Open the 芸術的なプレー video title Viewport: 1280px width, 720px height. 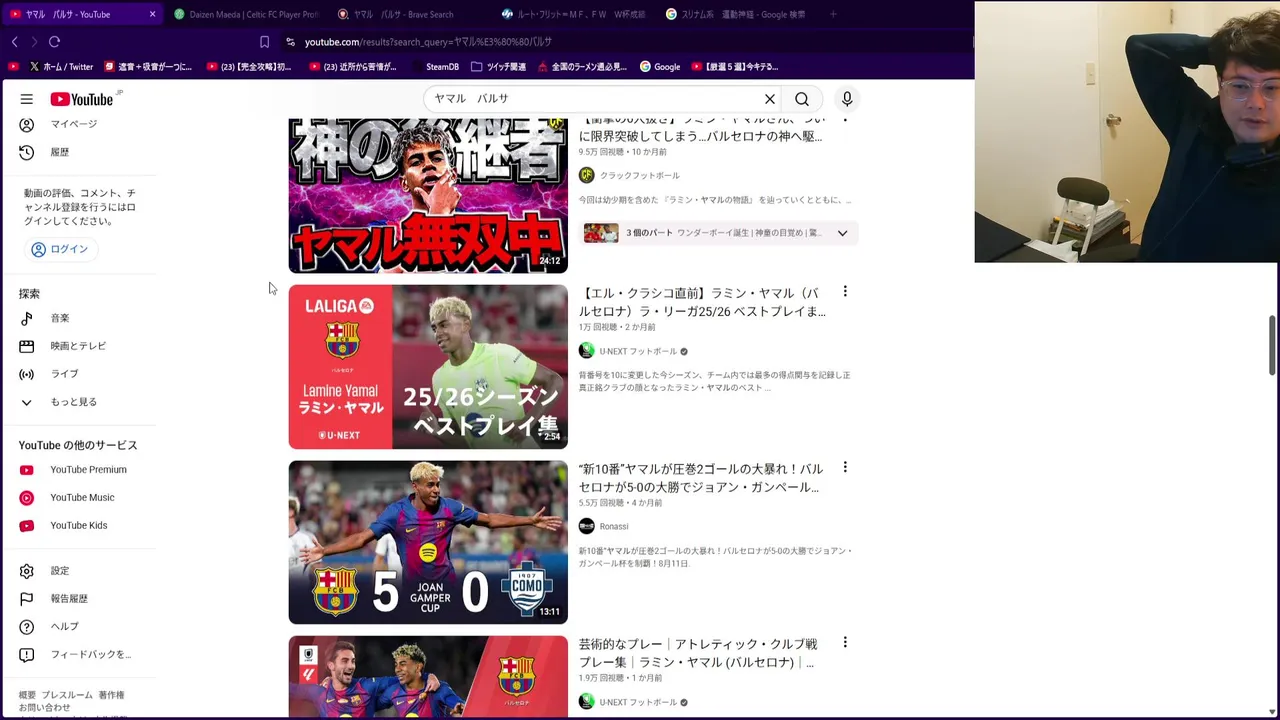[698, 653]
